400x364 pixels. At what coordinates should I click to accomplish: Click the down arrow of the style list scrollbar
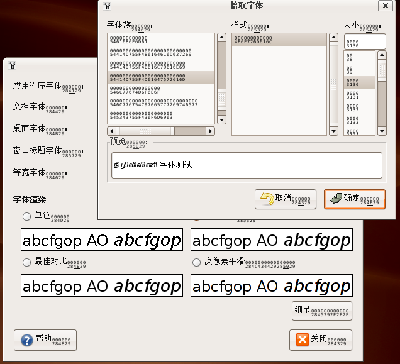[x=334, y=131]
